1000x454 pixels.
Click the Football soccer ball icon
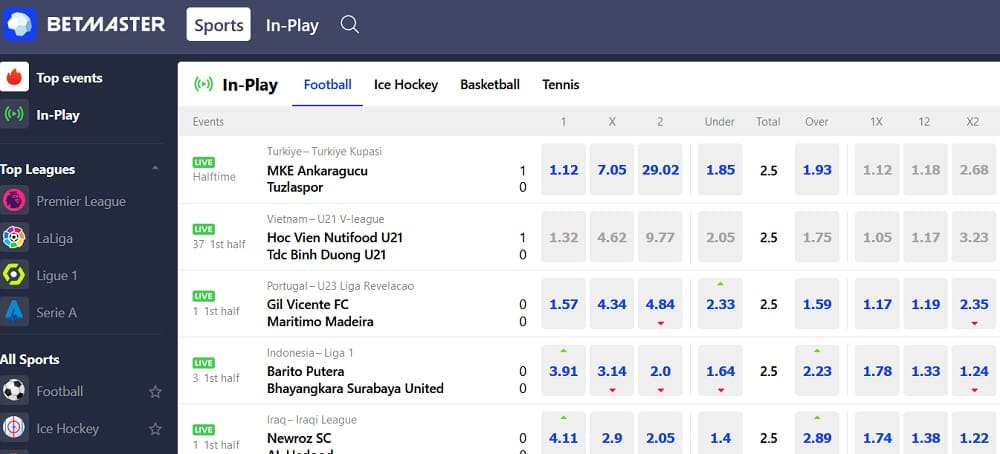[14, 390]
